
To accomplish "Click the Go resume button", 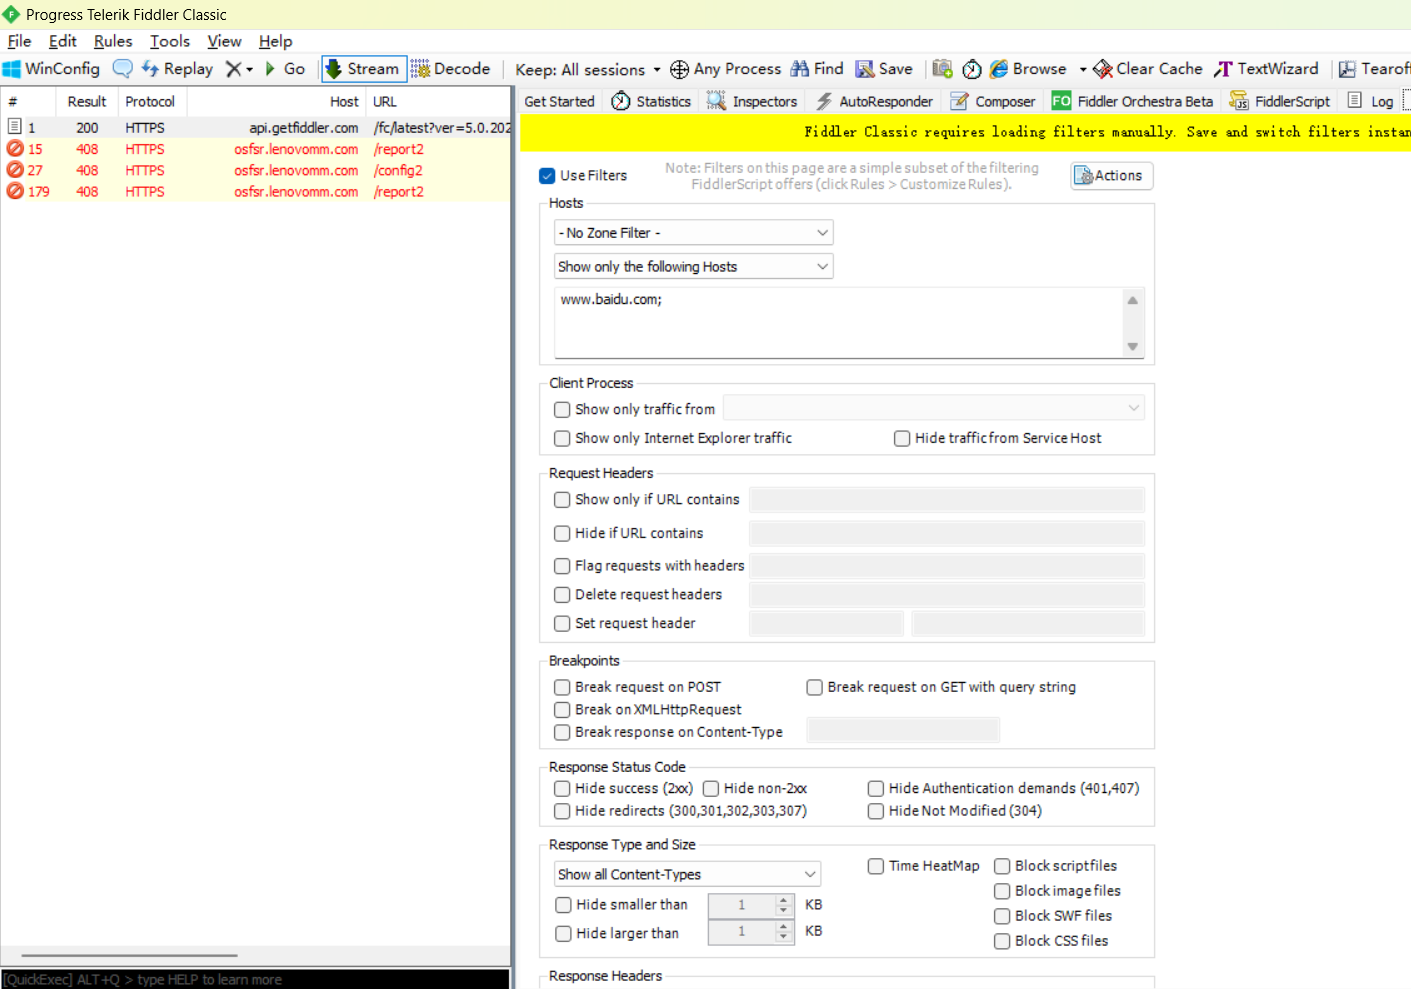I will click(x=285, y=69).
